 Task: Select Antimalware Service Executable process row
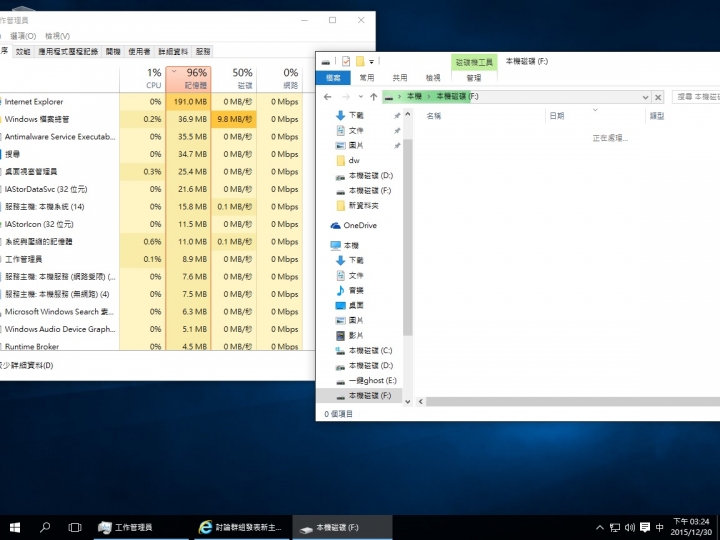(x=151, y=137)
